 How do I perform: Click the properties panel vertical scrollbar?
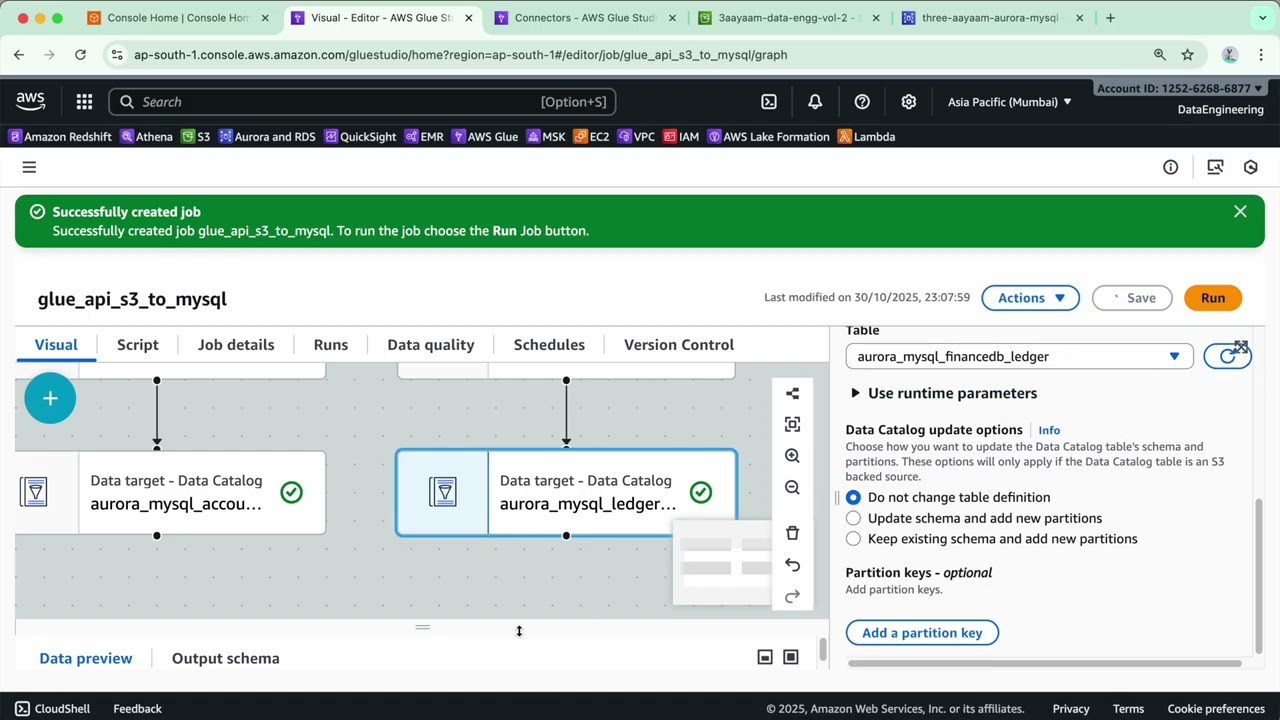point(1259,575)
